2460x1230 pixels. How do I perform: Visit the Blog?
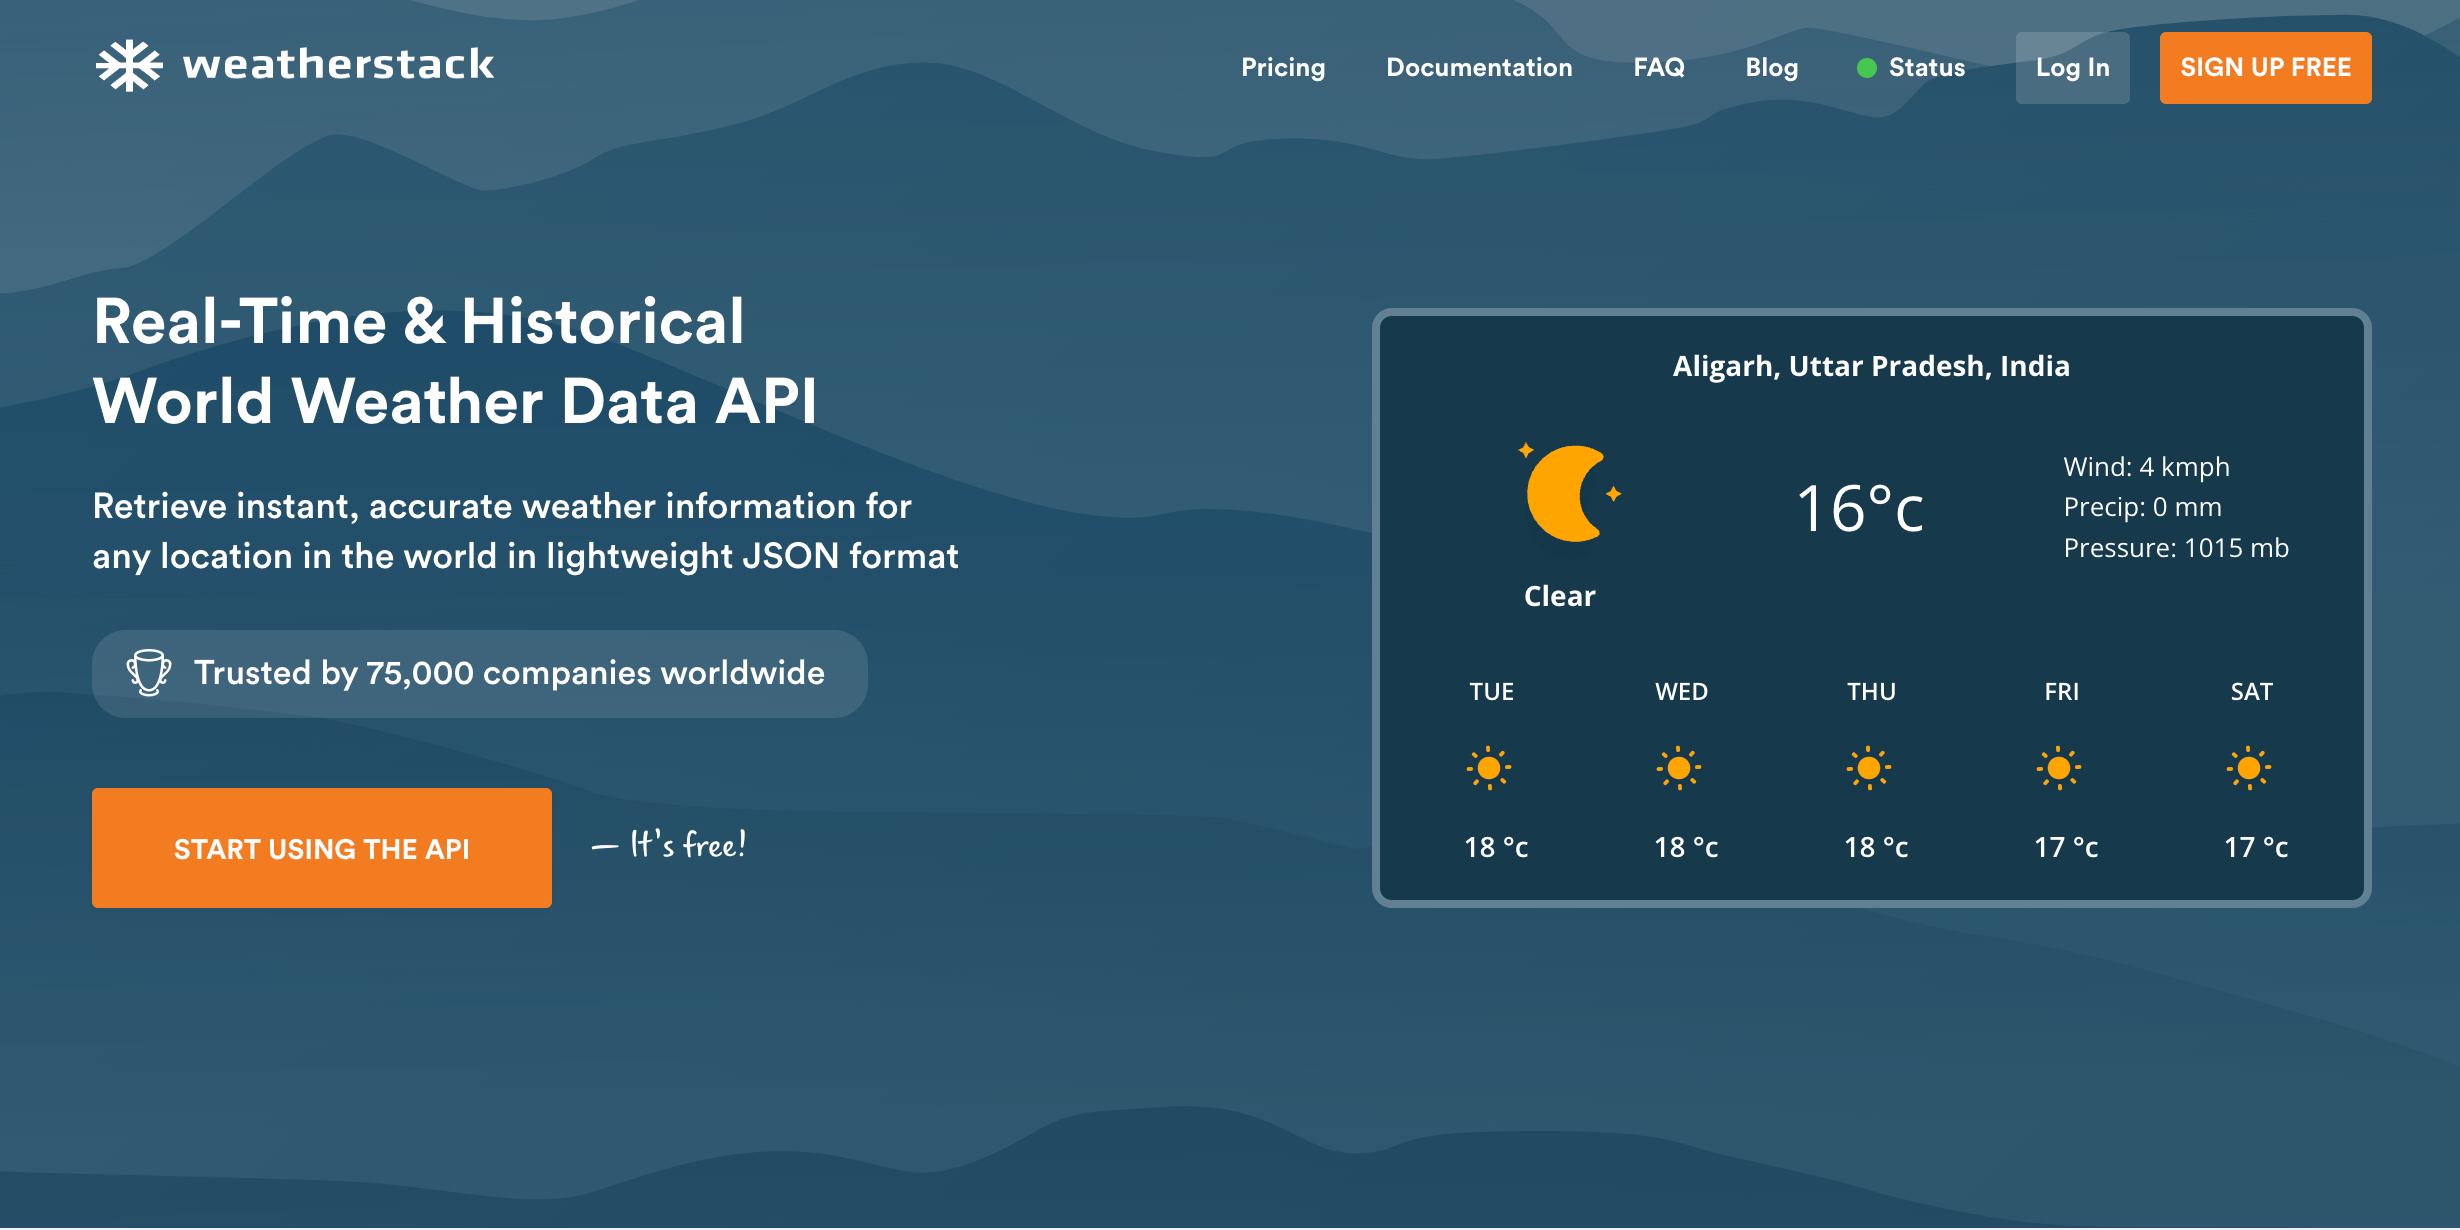click(x=1771, y=68)
